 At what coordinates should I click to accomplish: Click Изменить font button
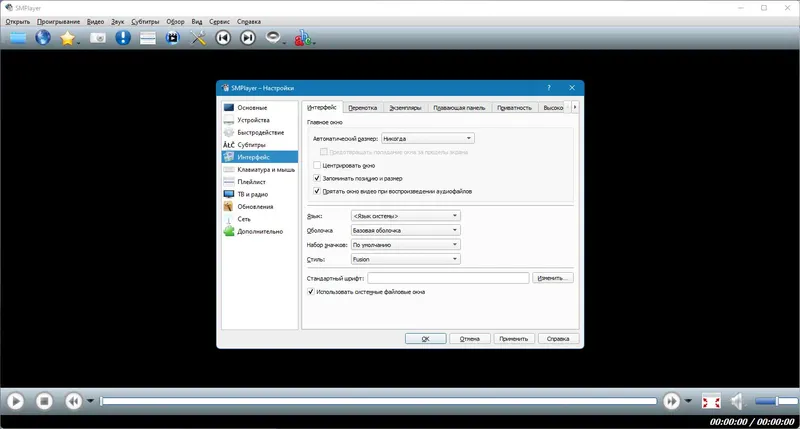pyautogui.click(x=553, y=278)
